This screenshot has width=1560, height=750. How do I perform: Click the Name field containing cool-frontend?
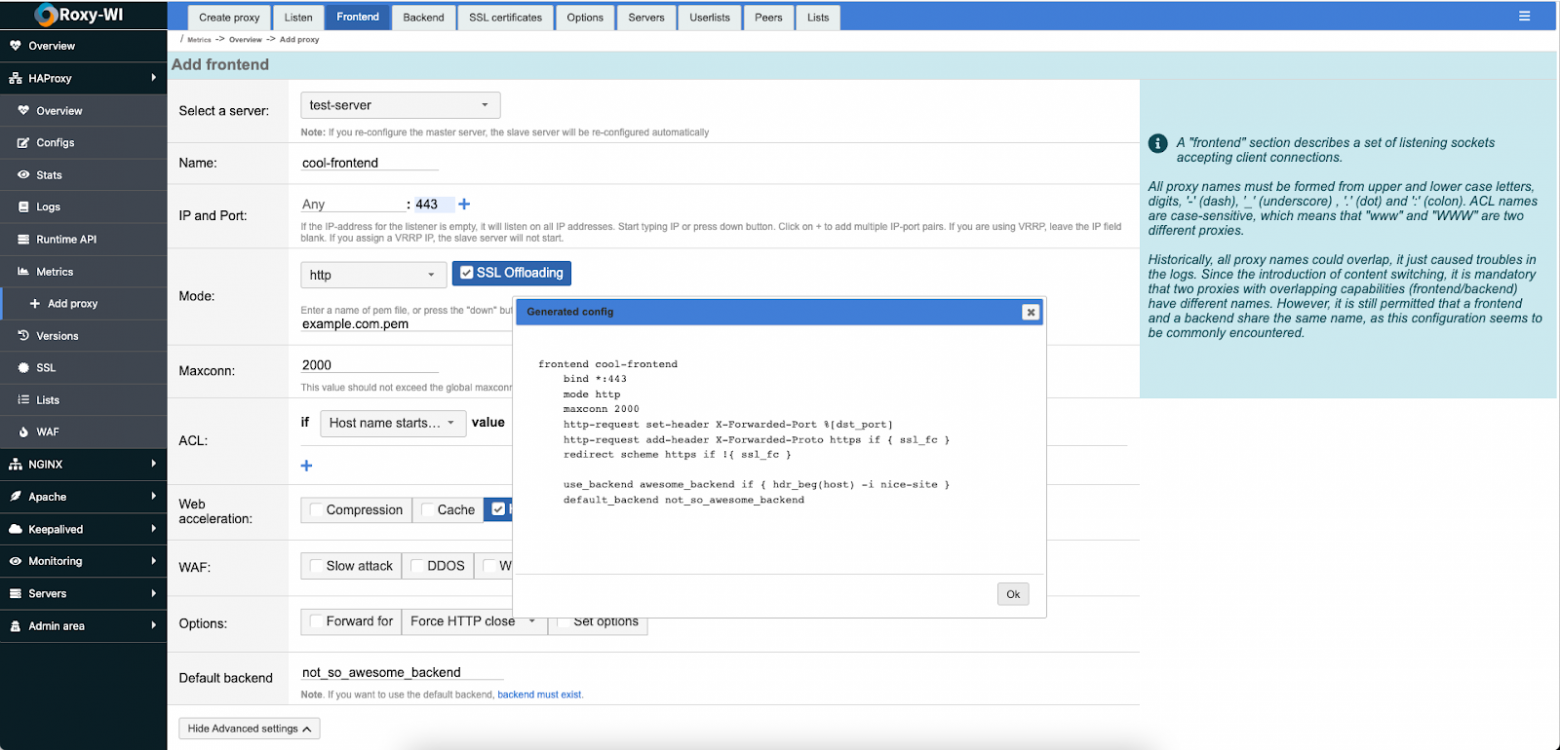pos(370,163)
